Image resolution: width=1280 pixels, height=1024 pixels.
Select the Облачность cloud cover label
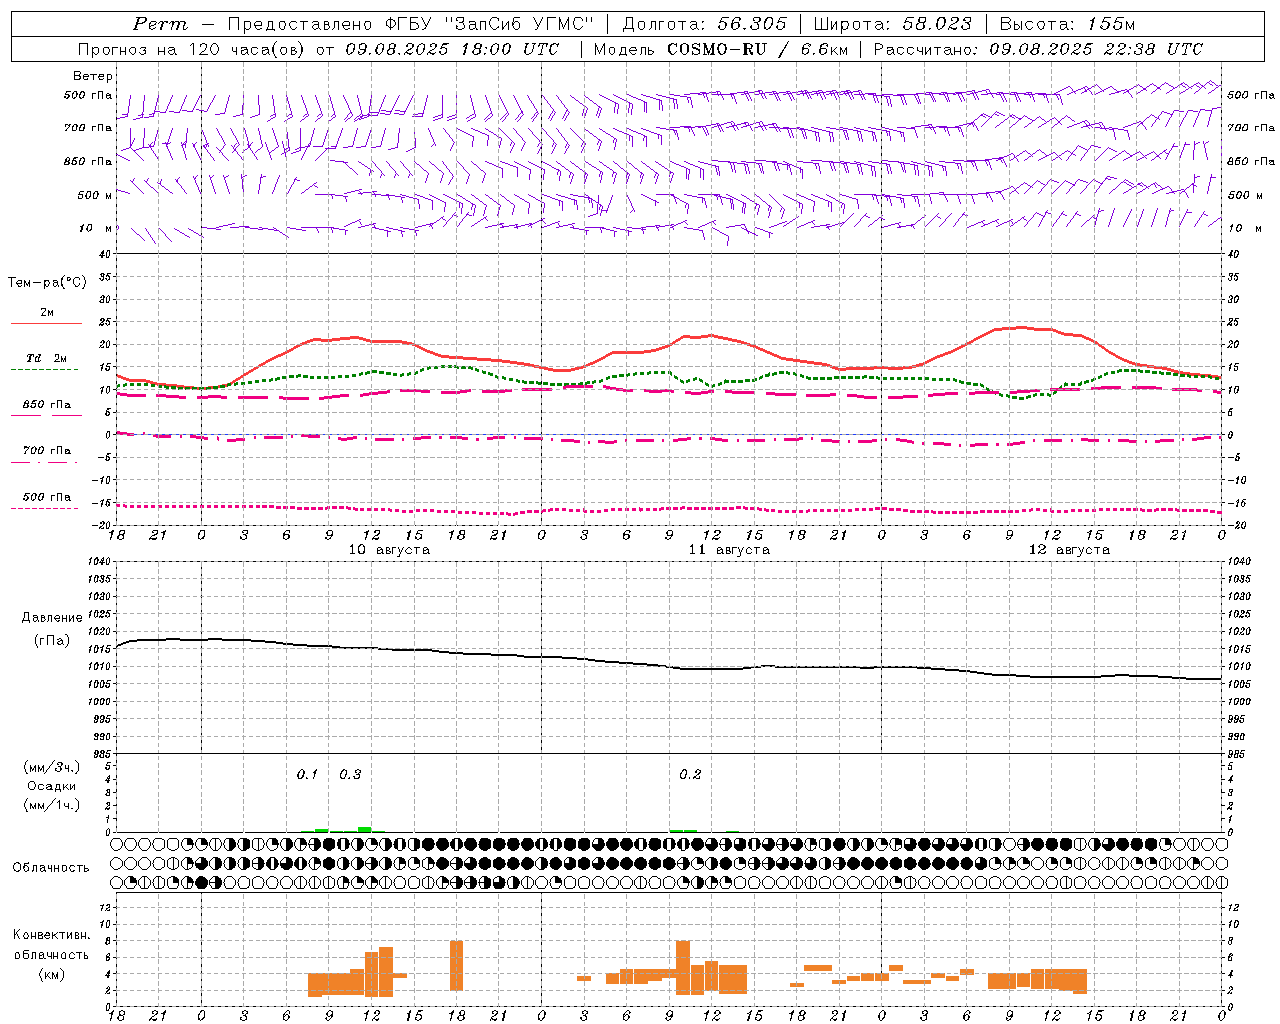(51, 868)
